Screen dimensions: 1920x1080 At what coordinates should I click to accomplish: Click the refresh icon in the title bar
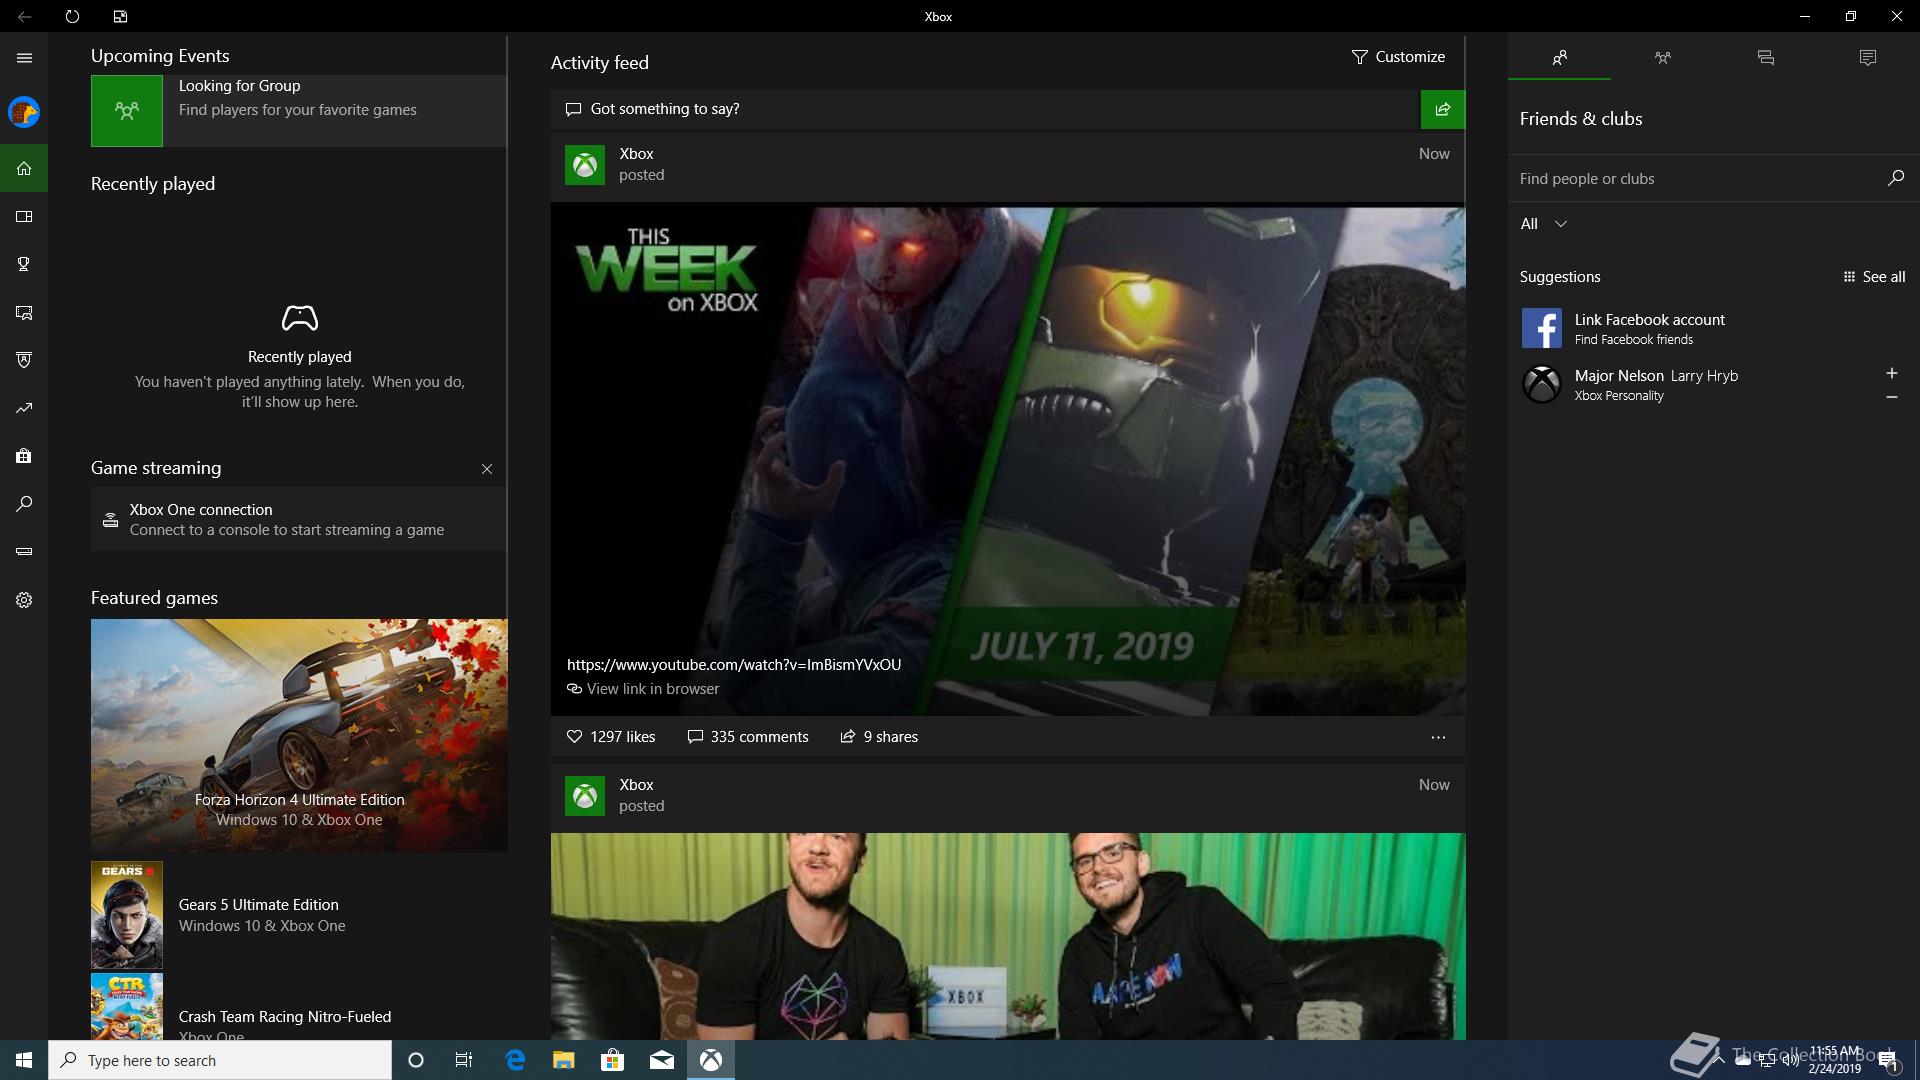tap(72, 16)
